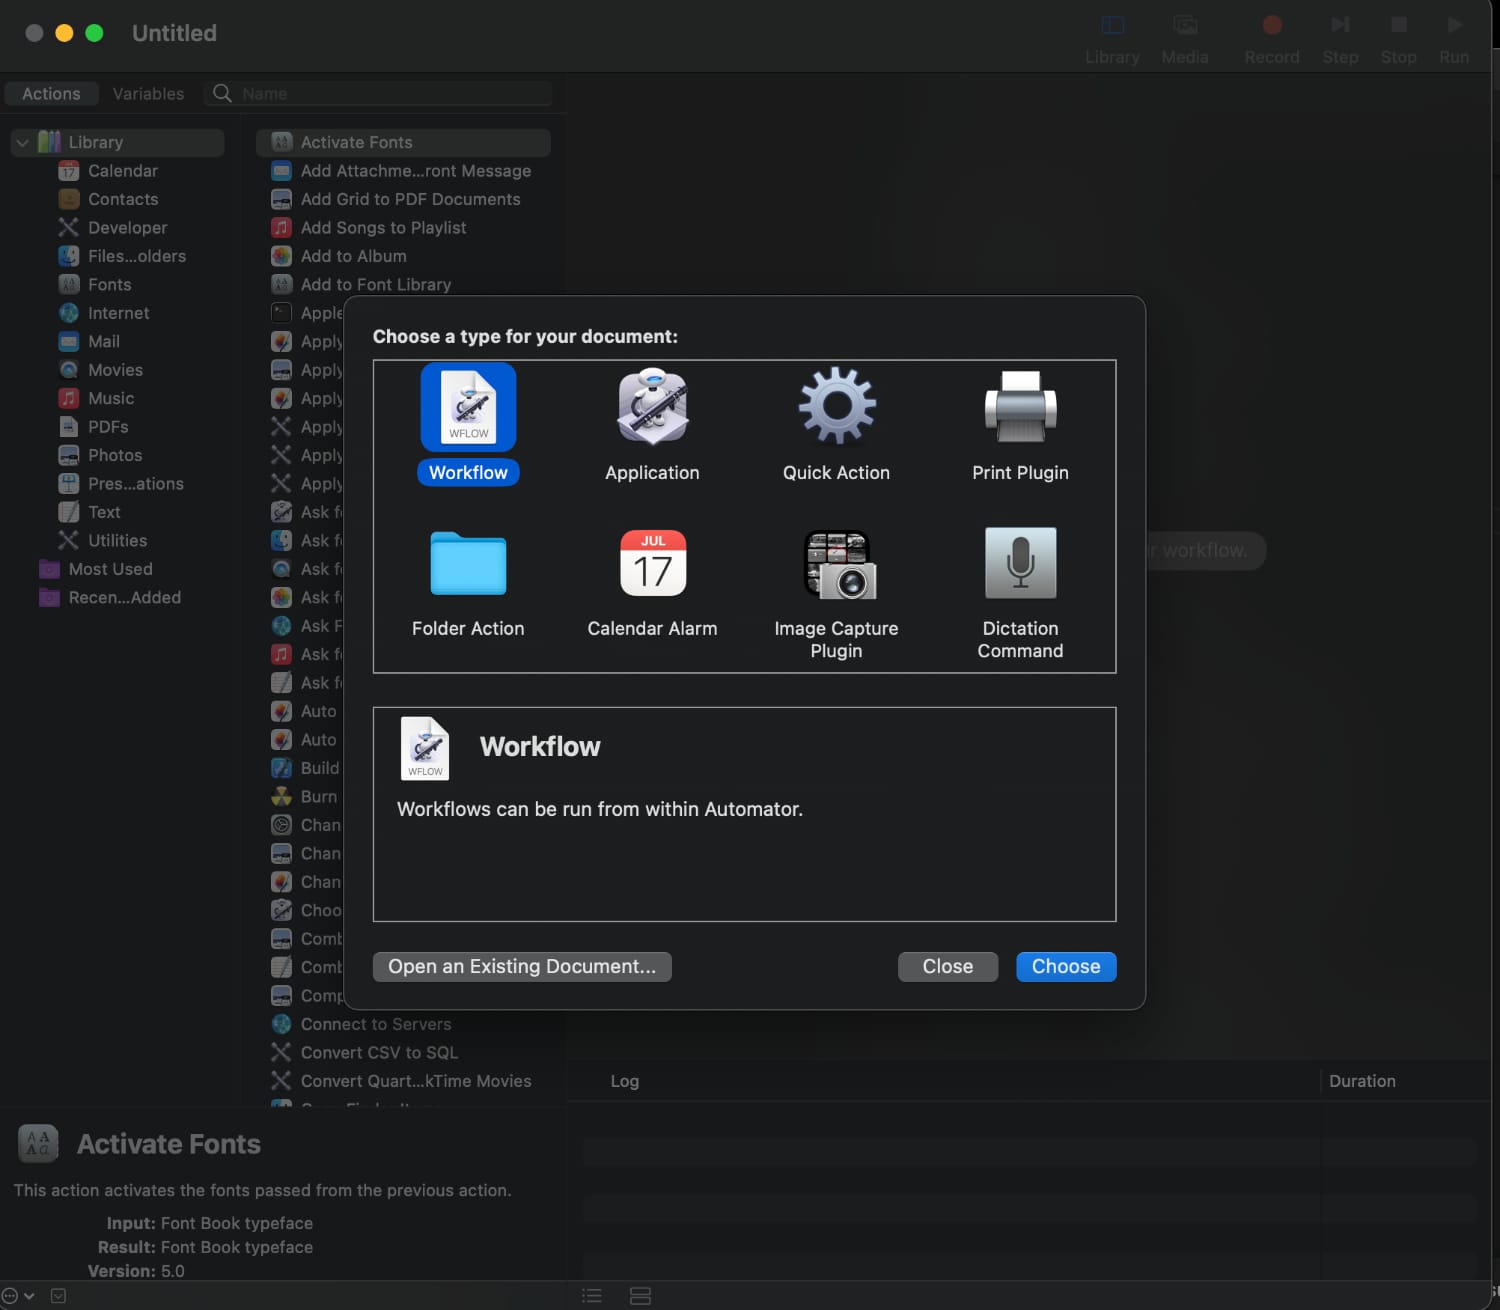
Task: Select the Application document type
Action: pos(652,424)
